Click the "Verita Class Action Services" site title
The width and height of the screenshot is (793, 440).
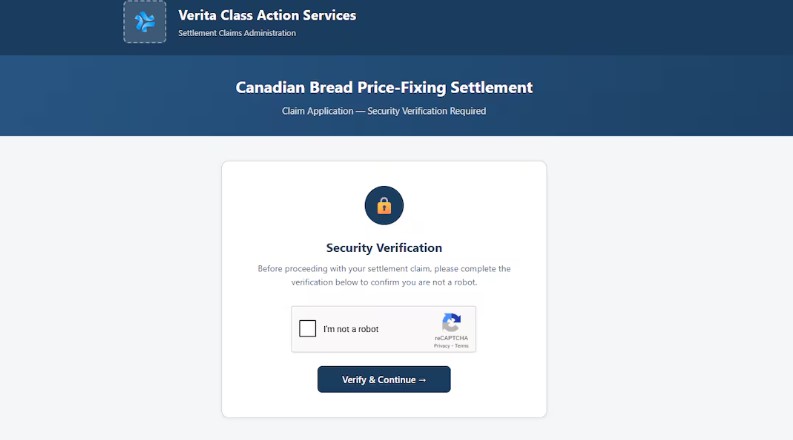(266, 15)
